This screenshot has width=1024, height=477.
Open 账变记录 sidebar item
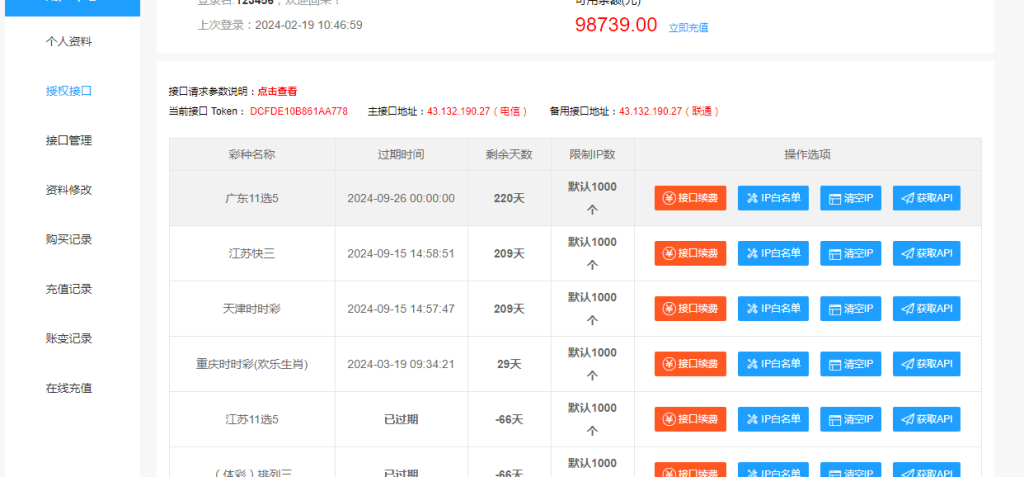[69, 338]
